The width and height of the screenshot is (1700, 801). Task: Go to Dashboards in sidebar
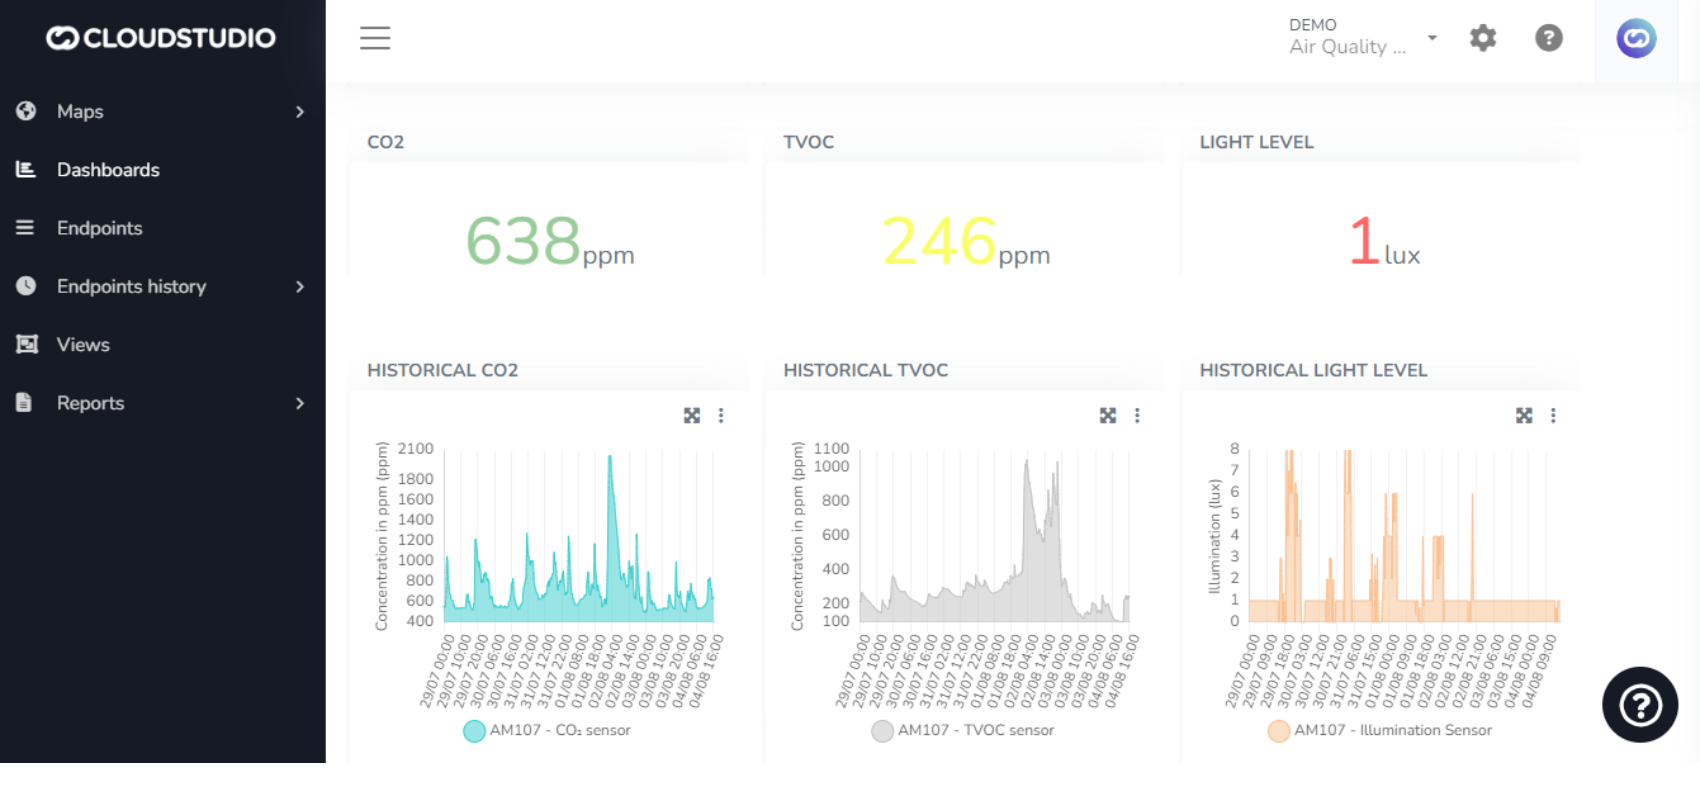tap(108, 170)
